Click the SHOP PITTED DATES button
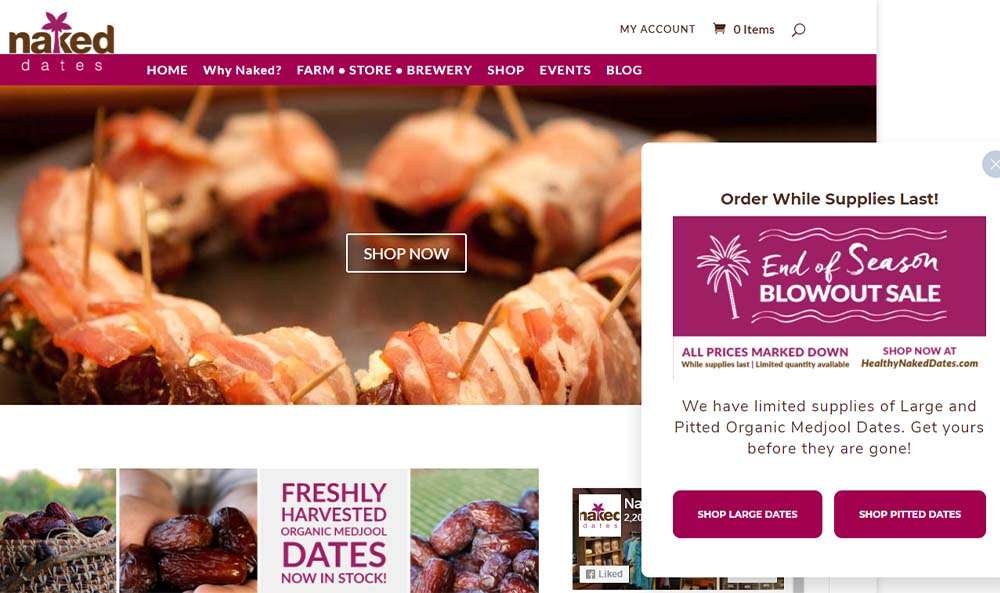 (x=909, y=514)
